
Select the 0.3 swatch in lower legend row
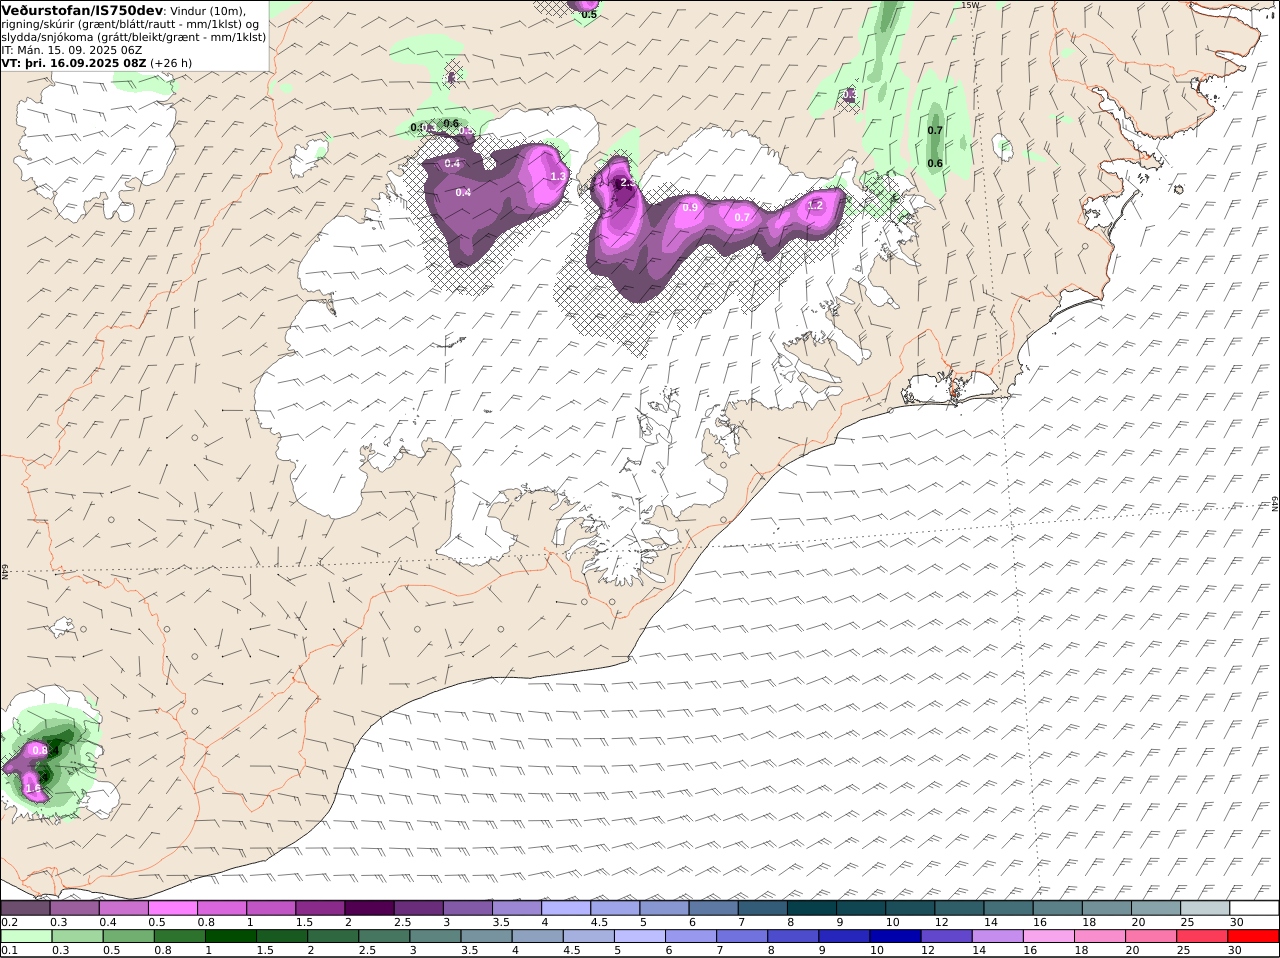pyautogui.click(x=77, y=937)
